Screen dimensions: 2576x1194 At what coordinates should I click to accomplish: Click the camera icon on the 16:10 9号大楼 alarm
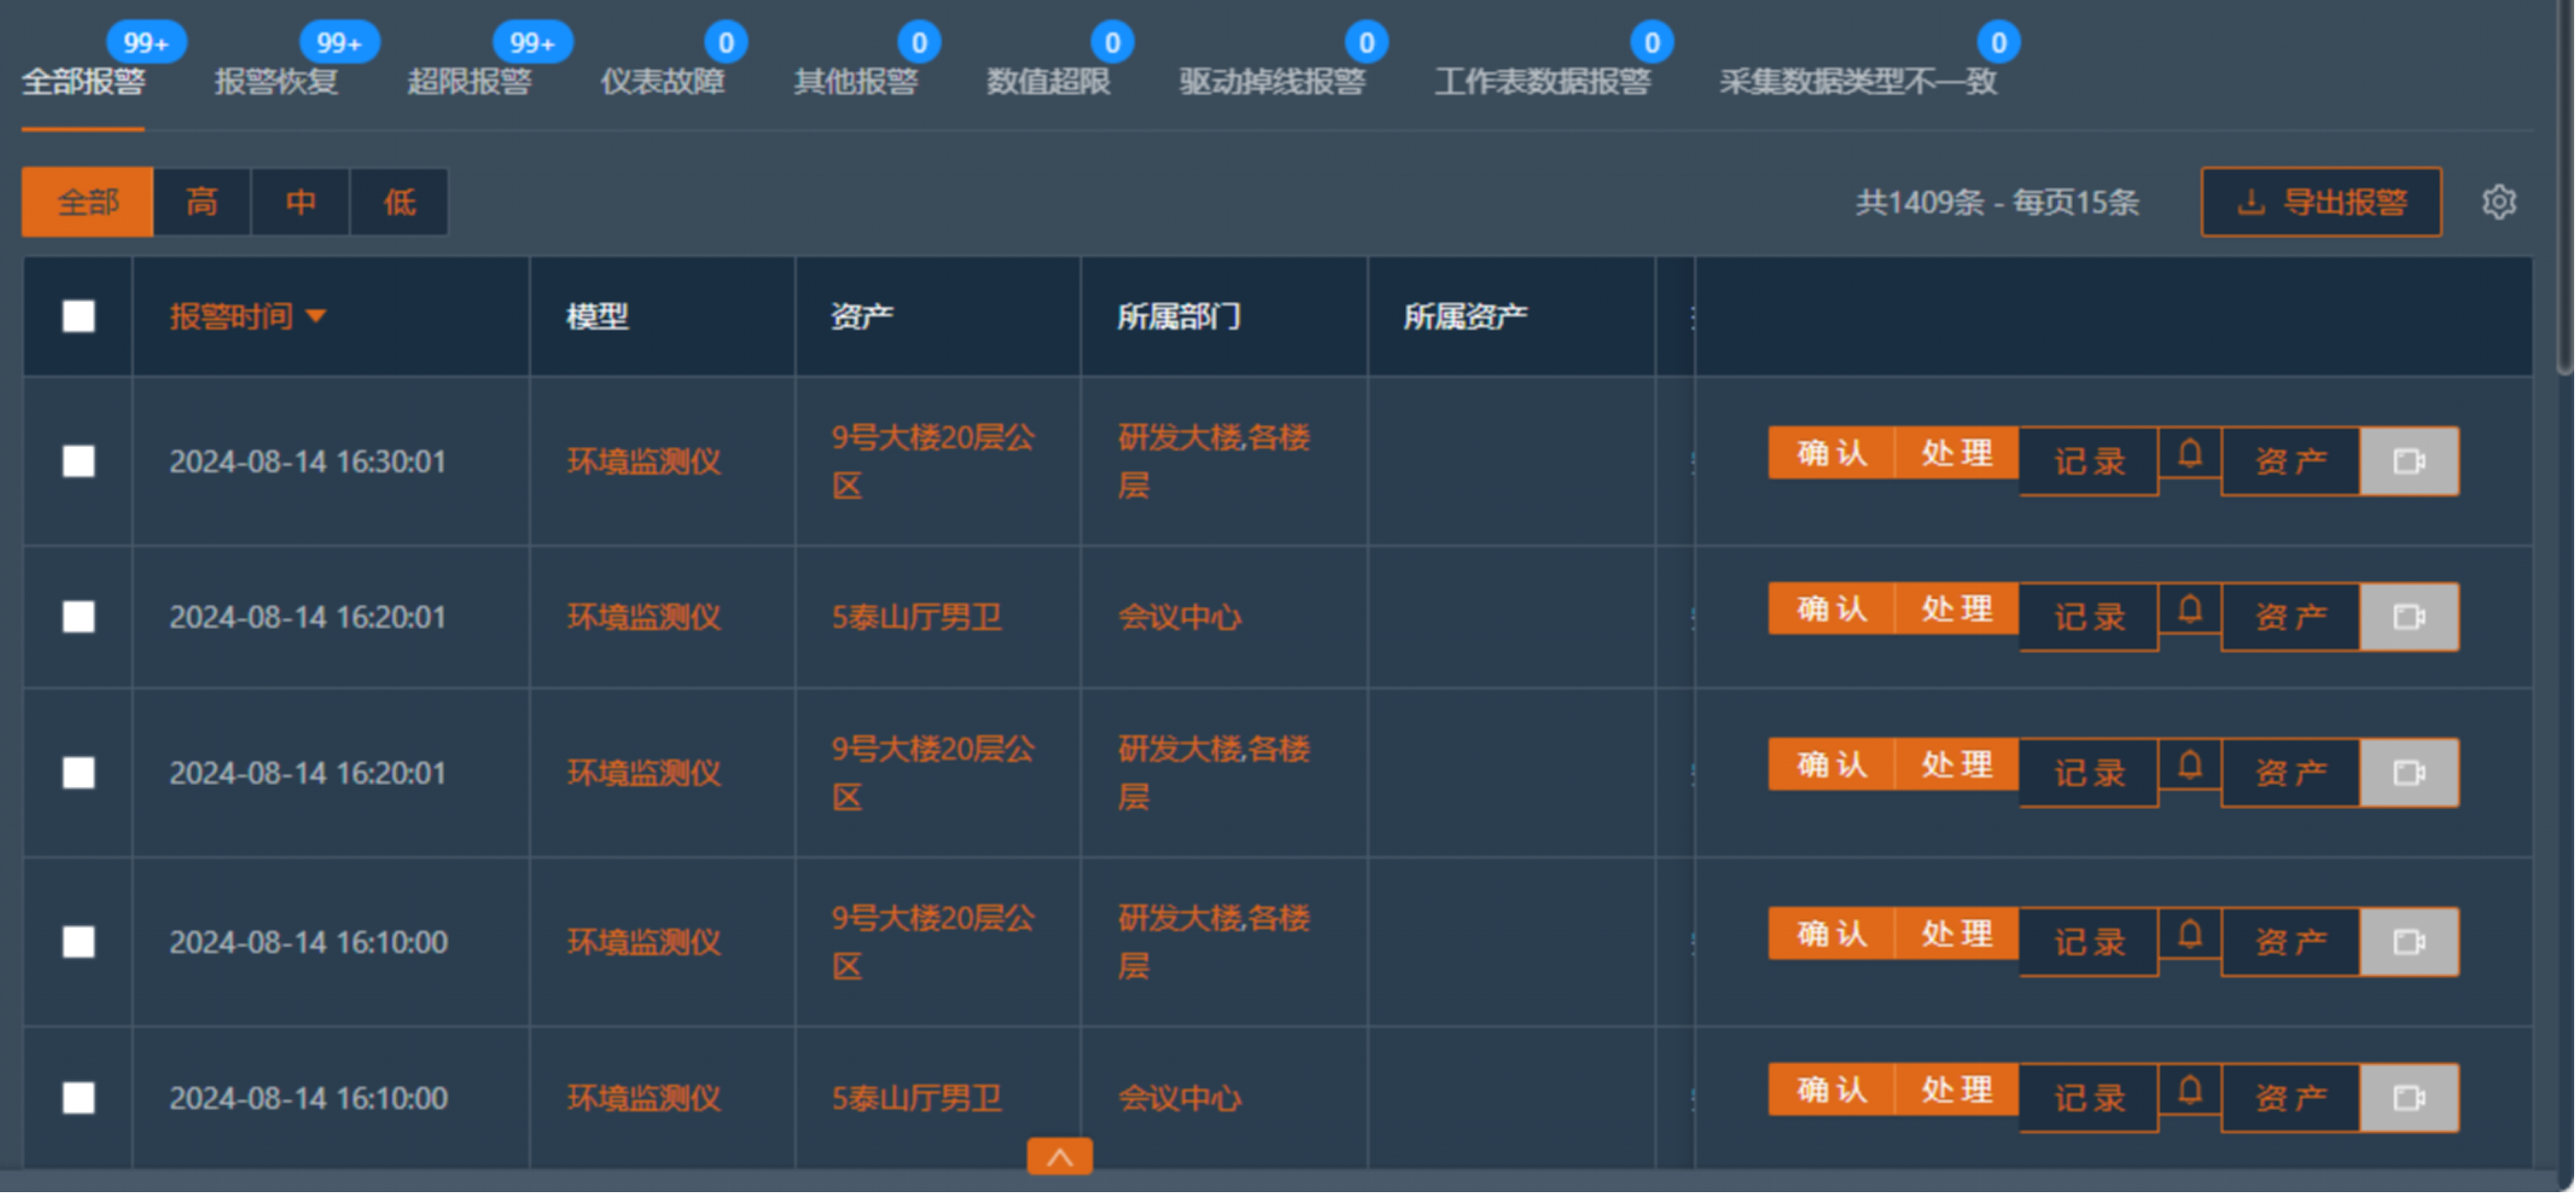click(x=2410, y=940)
